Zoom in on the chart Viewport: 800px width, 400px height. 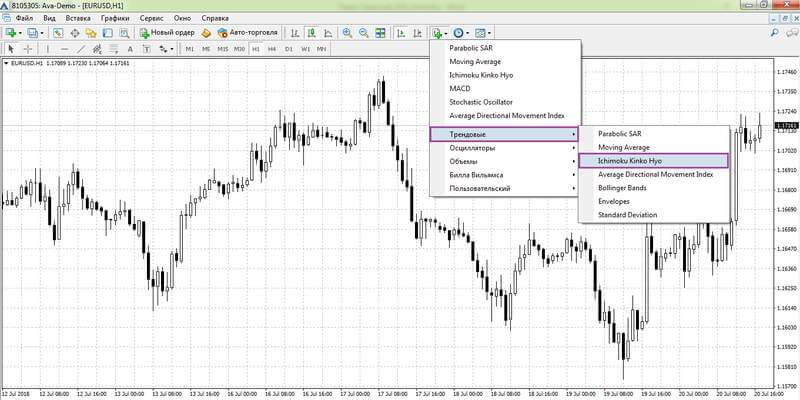(347, 33)
